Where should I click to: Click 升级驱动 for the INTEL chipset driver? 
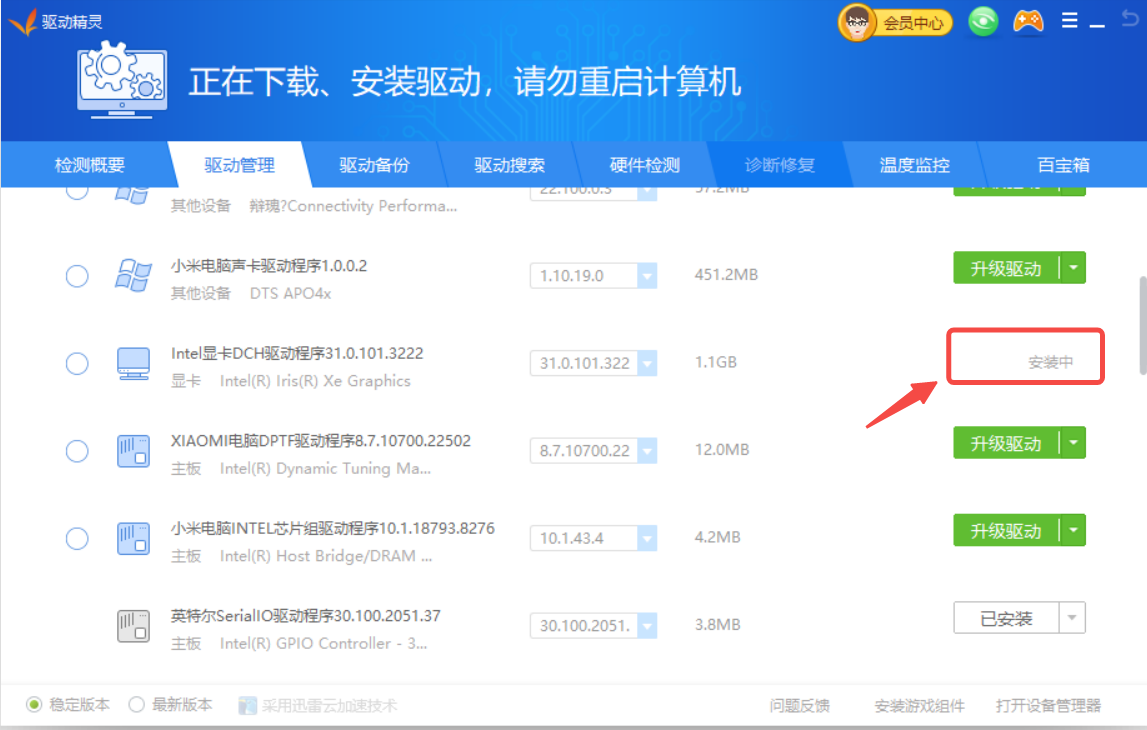click(x=1005, y=530)
